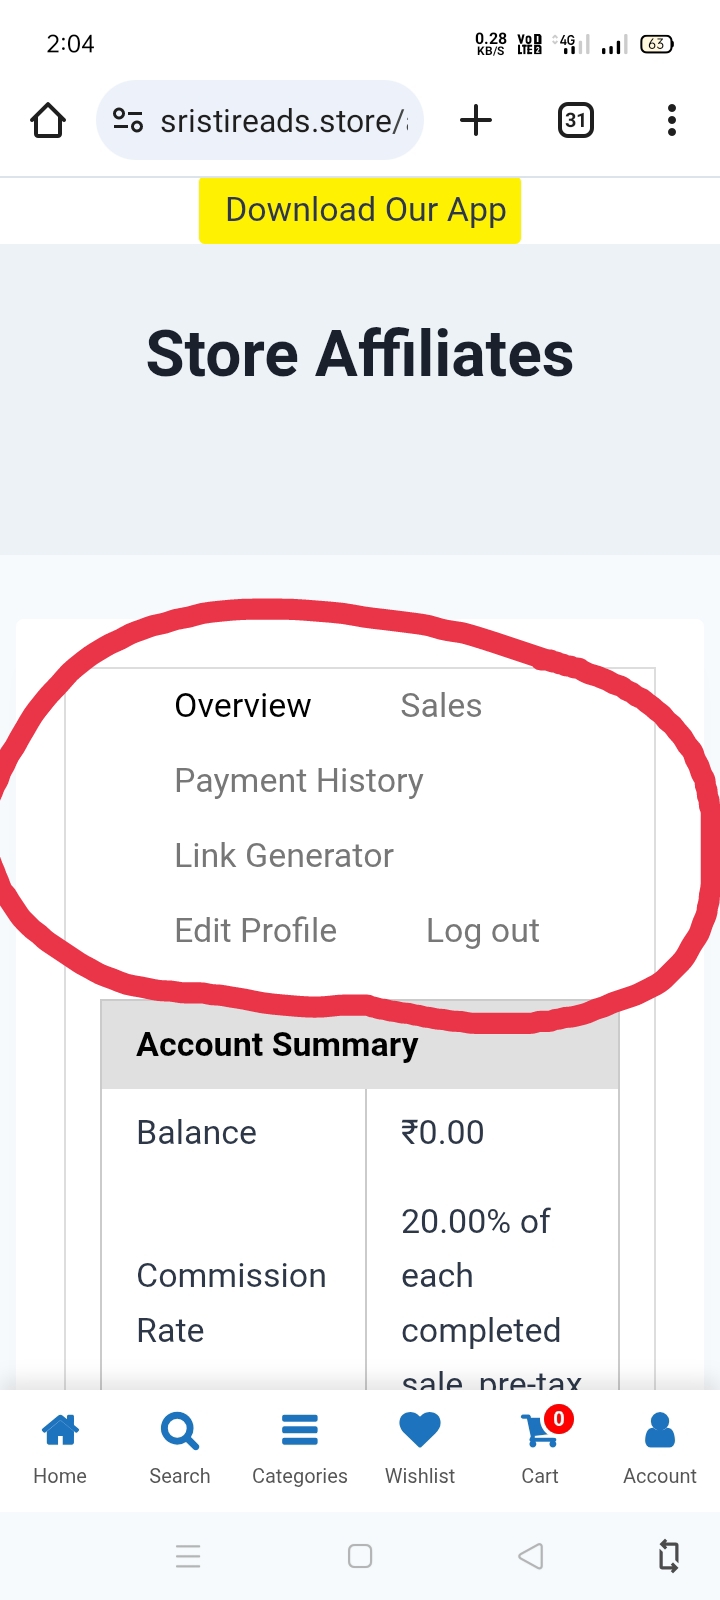Click the Log out link

coord(483,931)
